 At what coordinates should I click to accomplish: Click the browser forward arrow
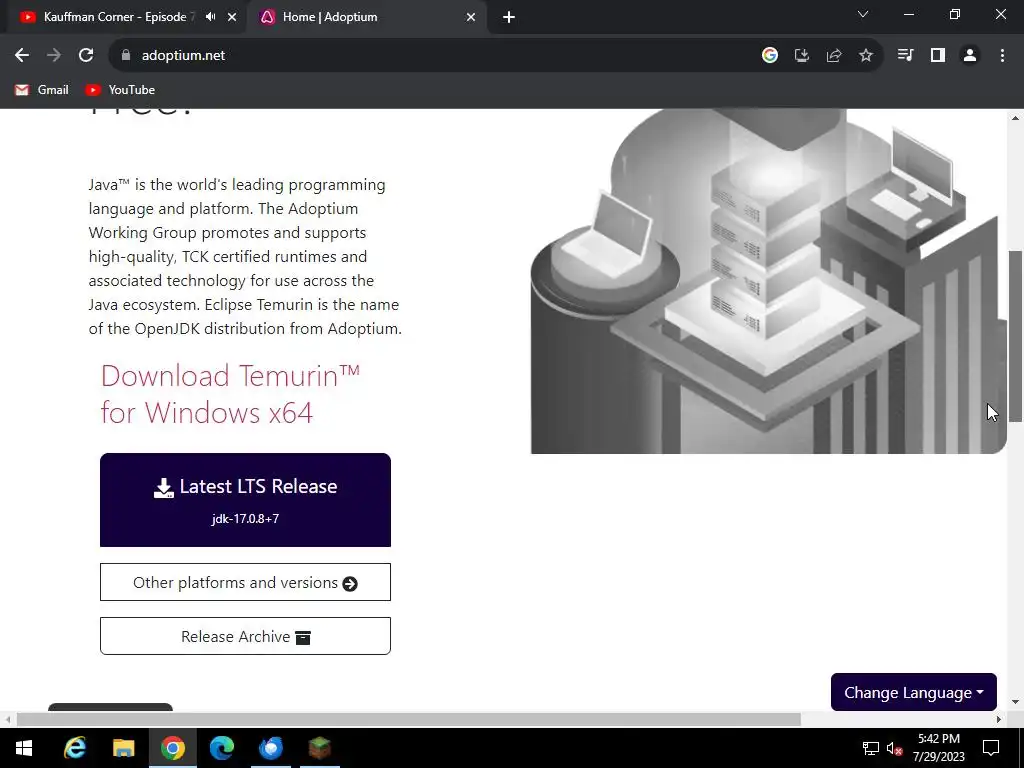tap(54, 56)
